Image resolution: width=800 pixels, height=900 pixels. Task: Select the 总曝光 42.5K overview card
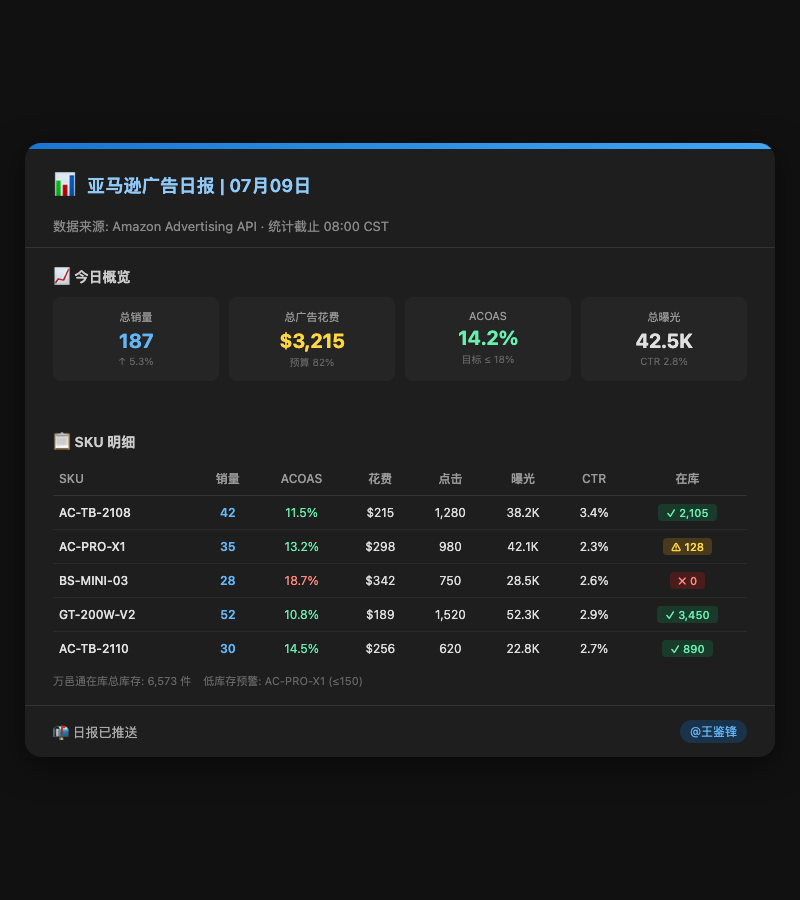coord(664,339)
